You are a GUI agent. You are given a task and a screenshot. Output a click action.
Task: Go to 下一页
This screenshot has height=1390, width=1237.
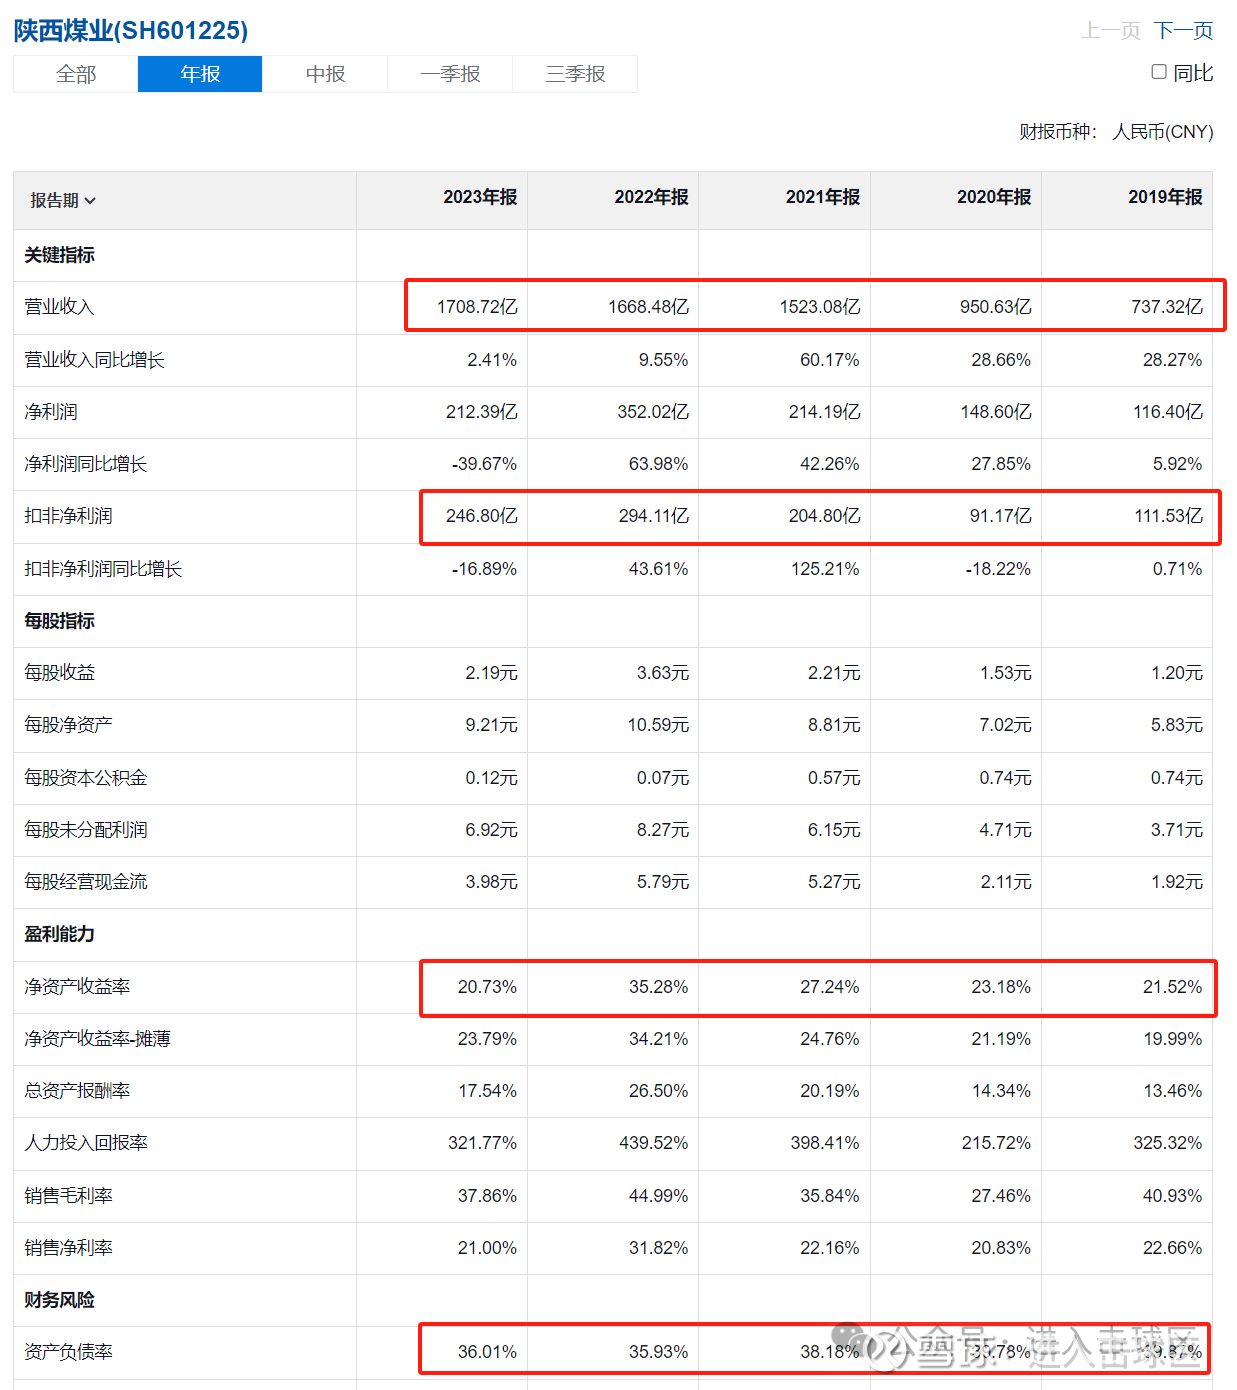1183,30
